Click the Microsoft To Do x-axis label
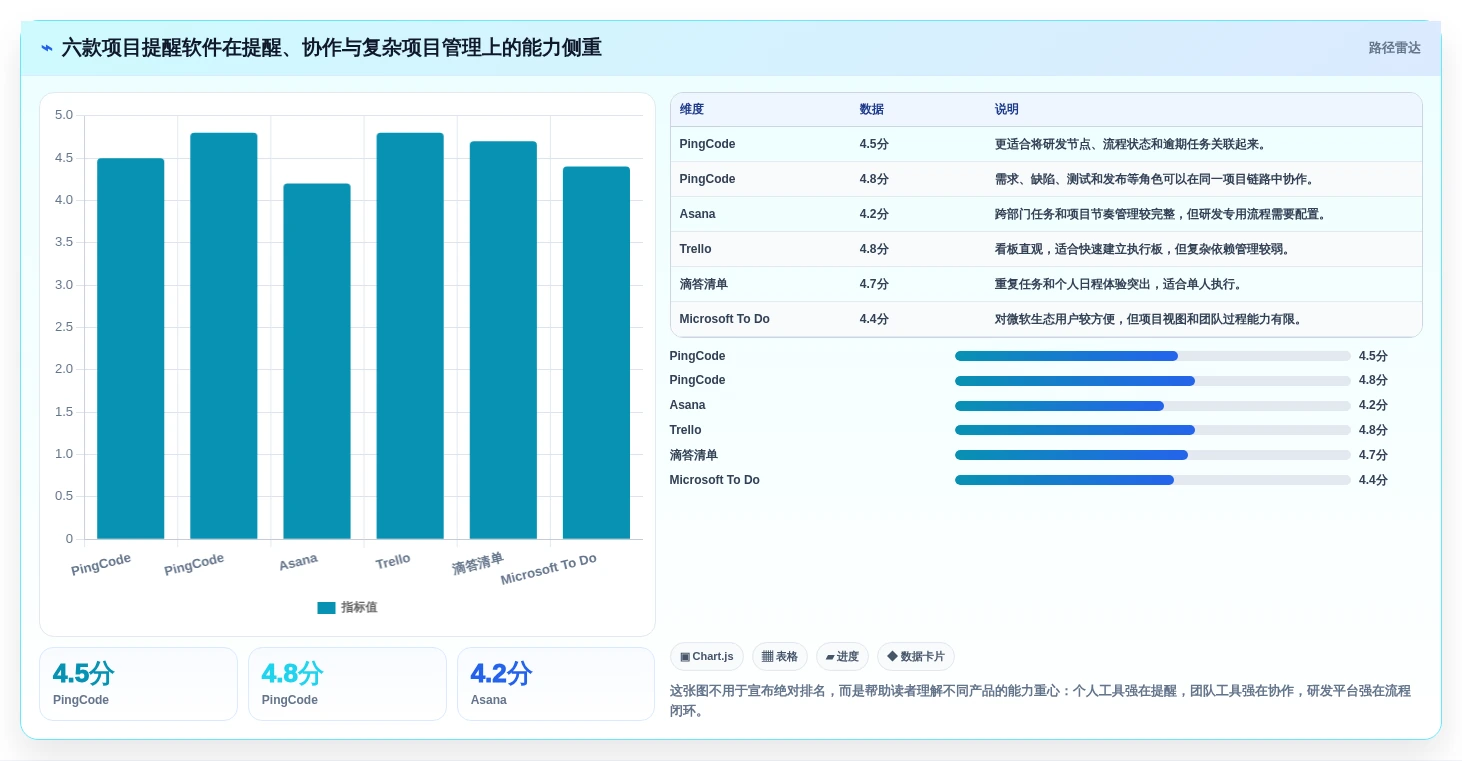1462x761 pixels. point(549,570)
